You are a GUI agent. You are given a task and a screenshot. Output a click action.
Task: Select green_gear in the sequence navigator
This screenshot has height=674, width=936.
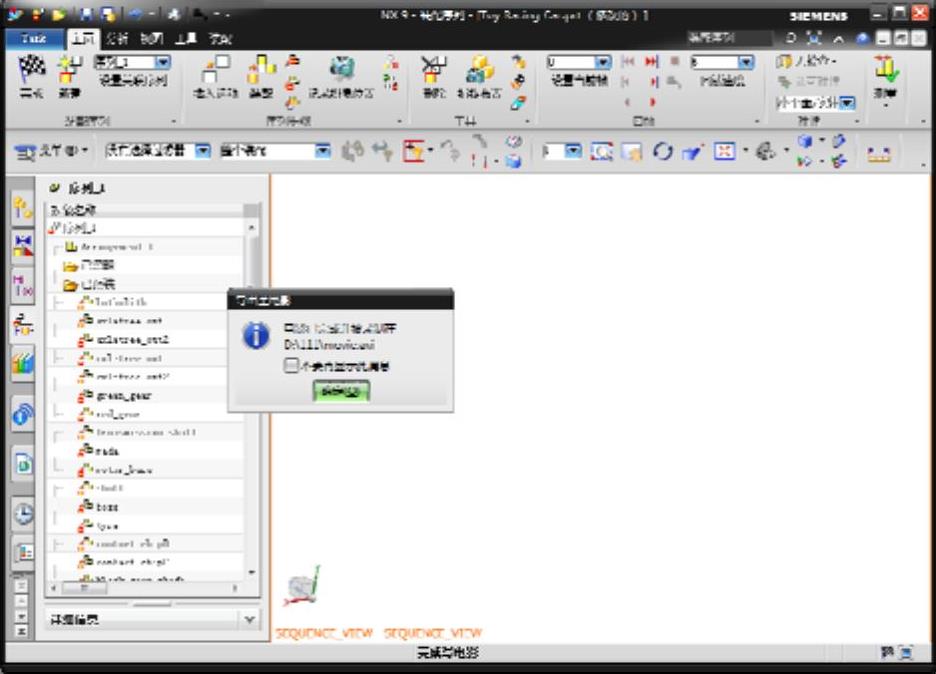click(x=124, y=396)
